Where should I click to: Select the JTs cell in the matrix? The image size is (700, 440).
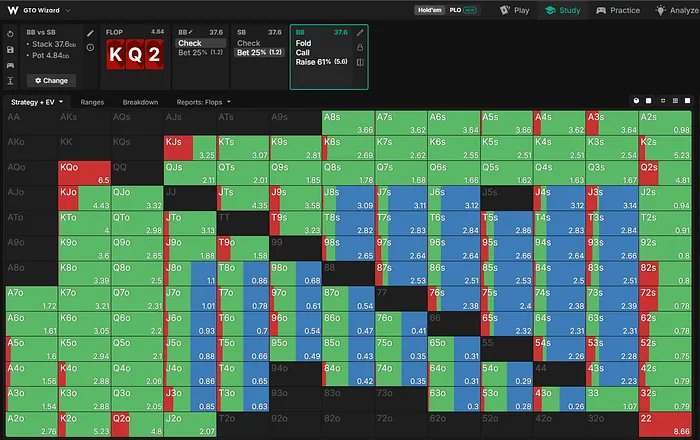(243, 198)
